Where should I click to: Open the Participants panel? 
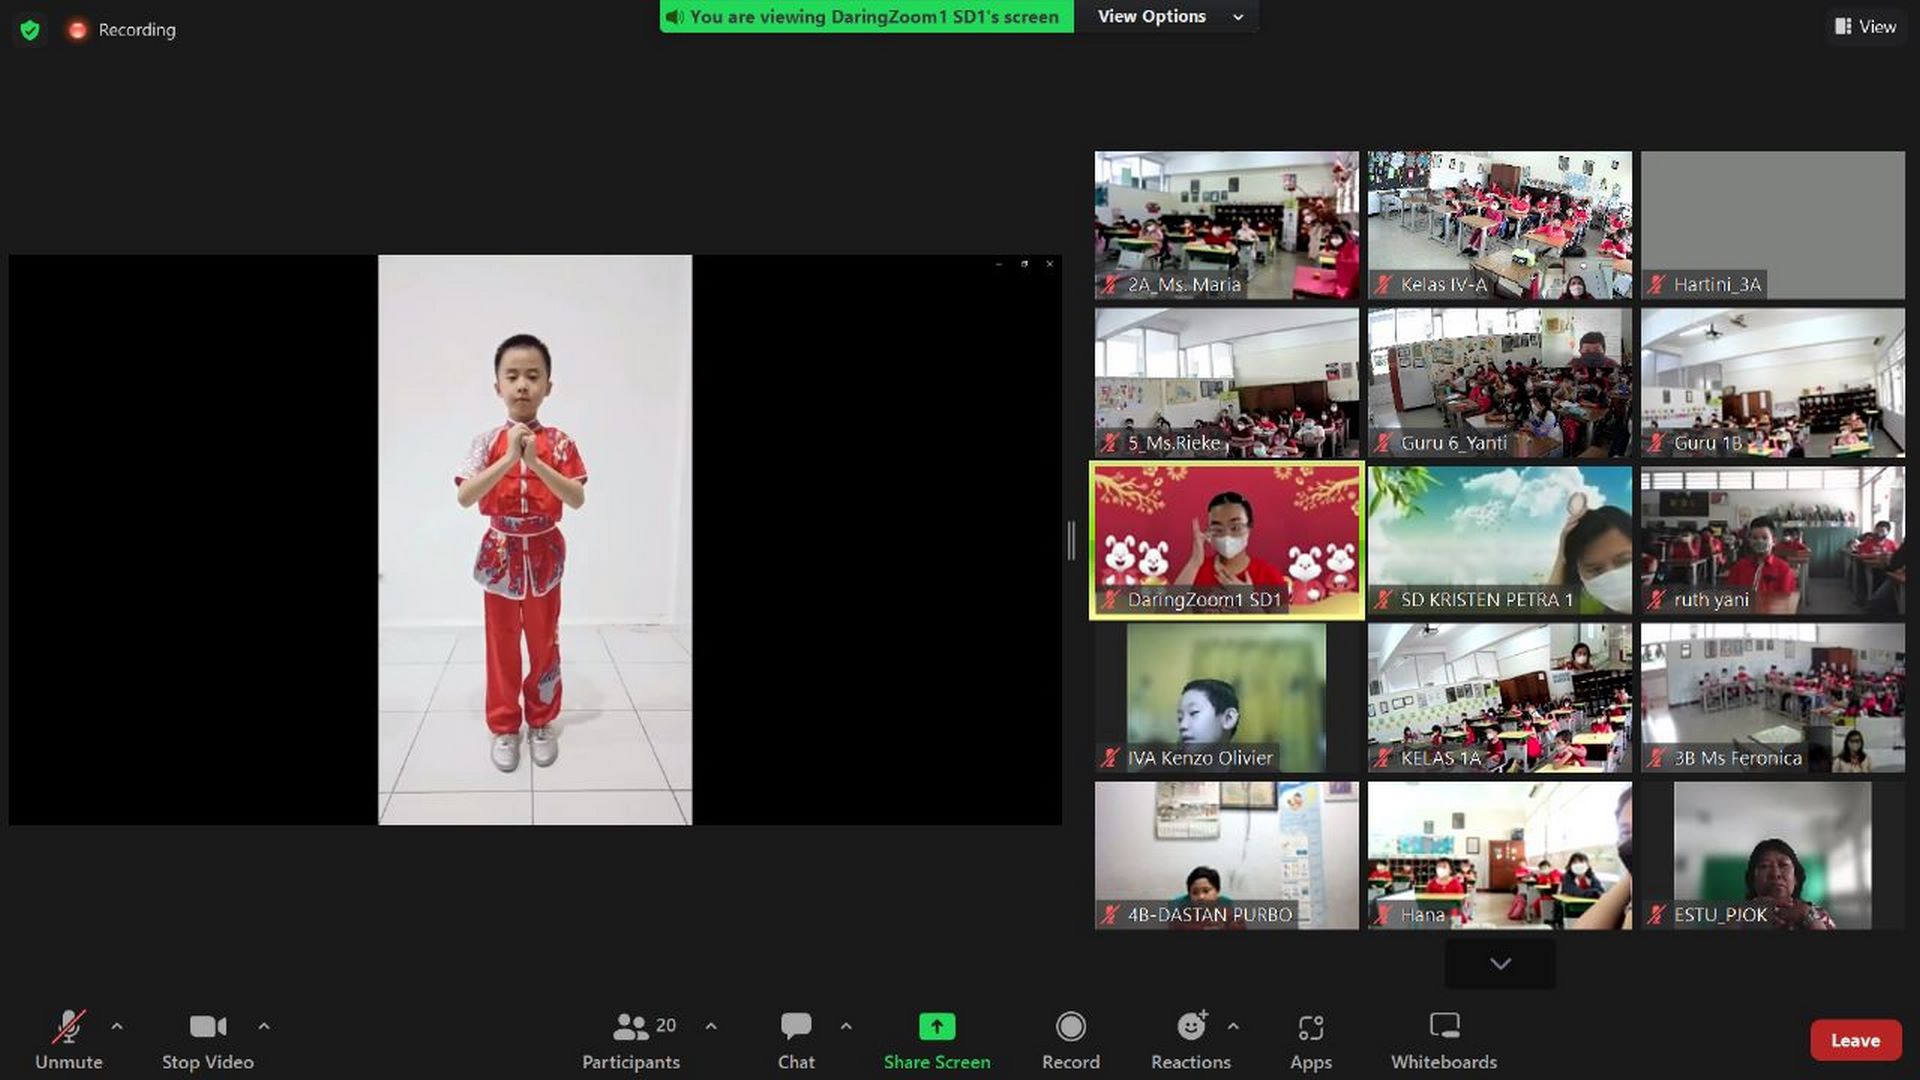pyautogui.click(x=631, y=1040)
